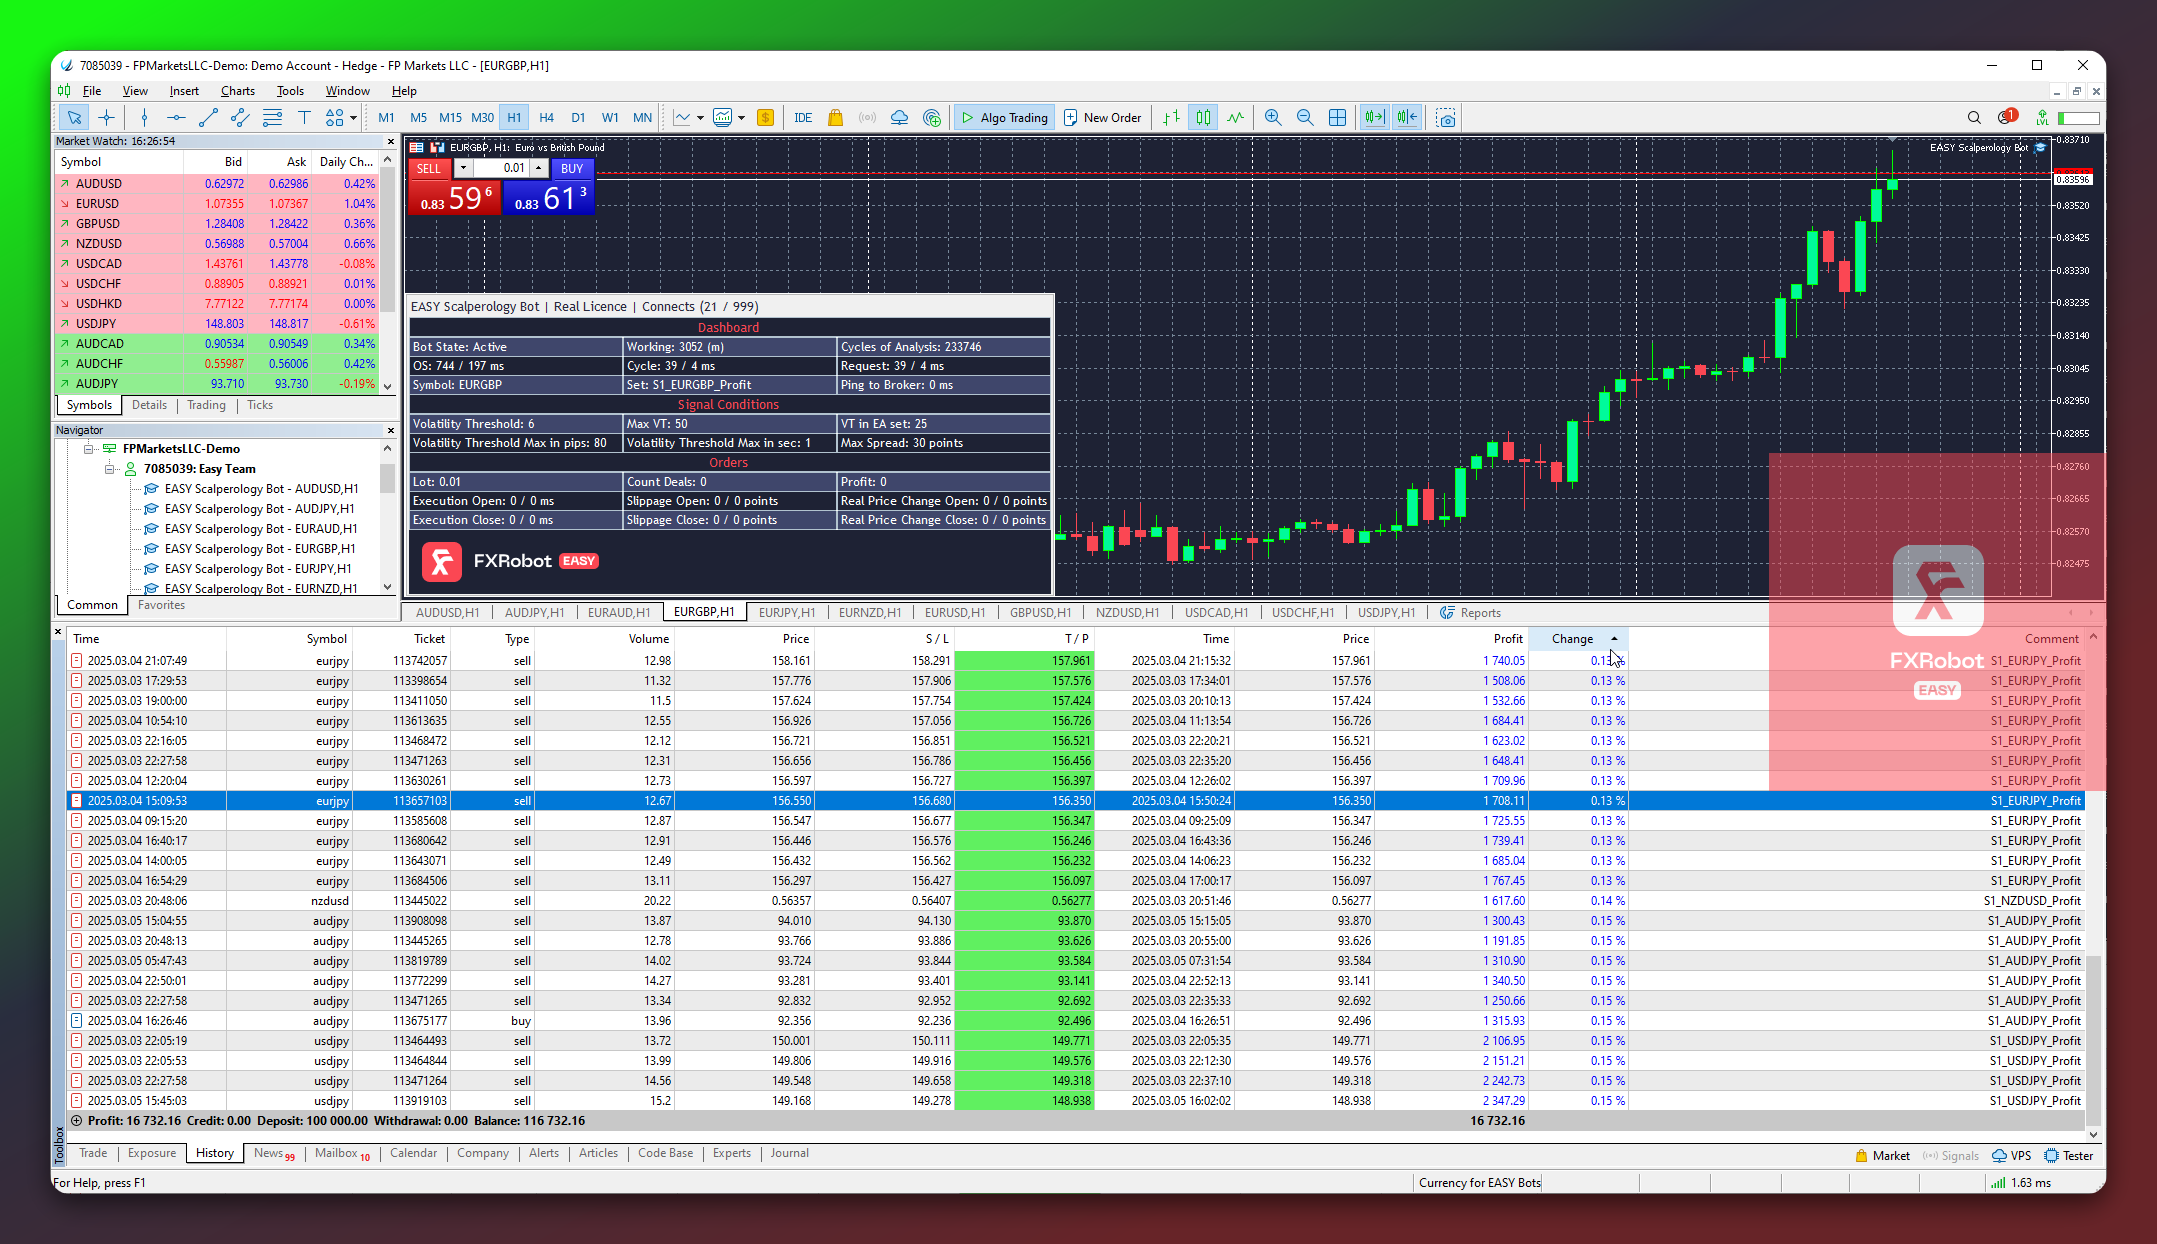Open the search magnifier in toolbar

1974,118
